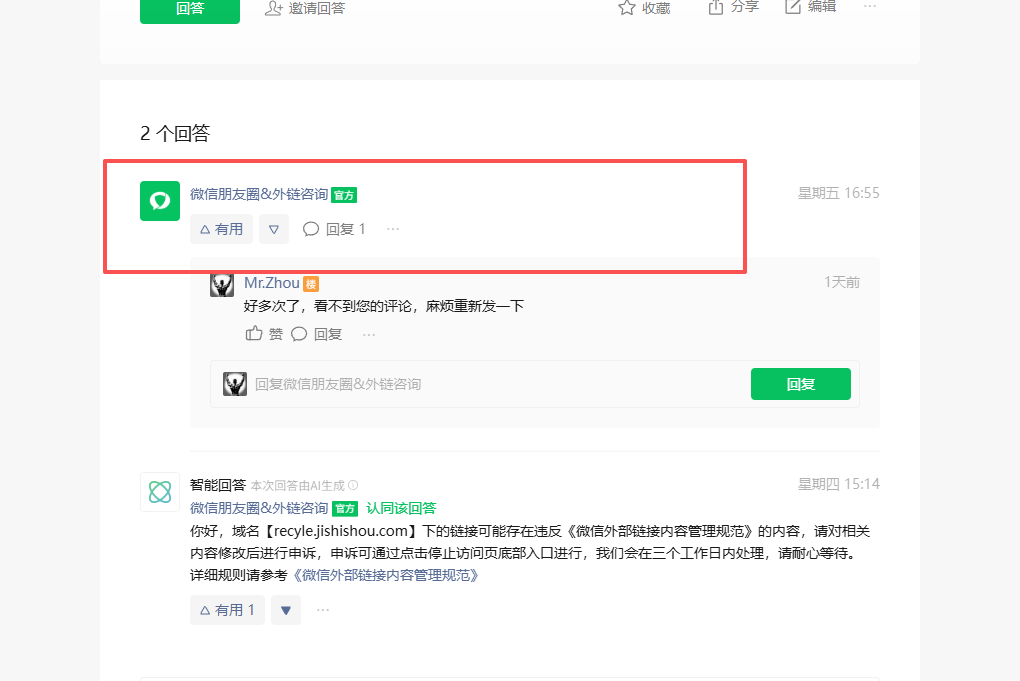Click the 分享 share icon

click(716, 7)
